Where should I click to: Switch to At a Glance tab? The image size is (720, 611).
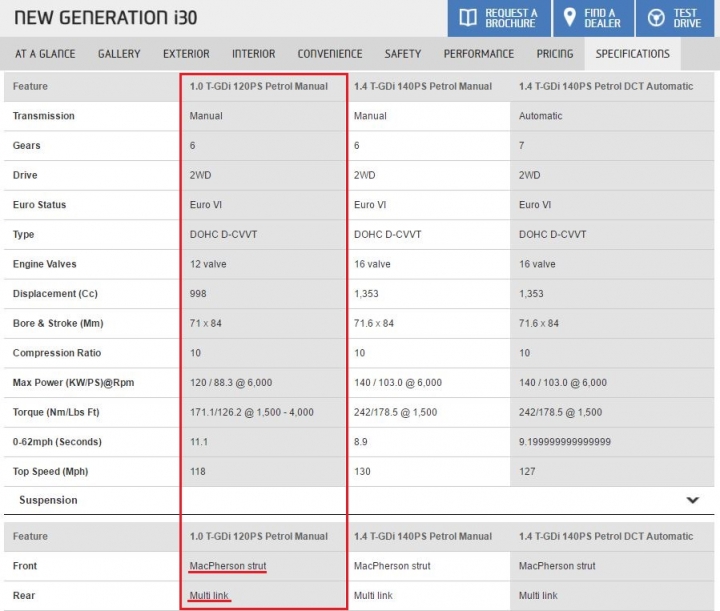click(45, 54)
